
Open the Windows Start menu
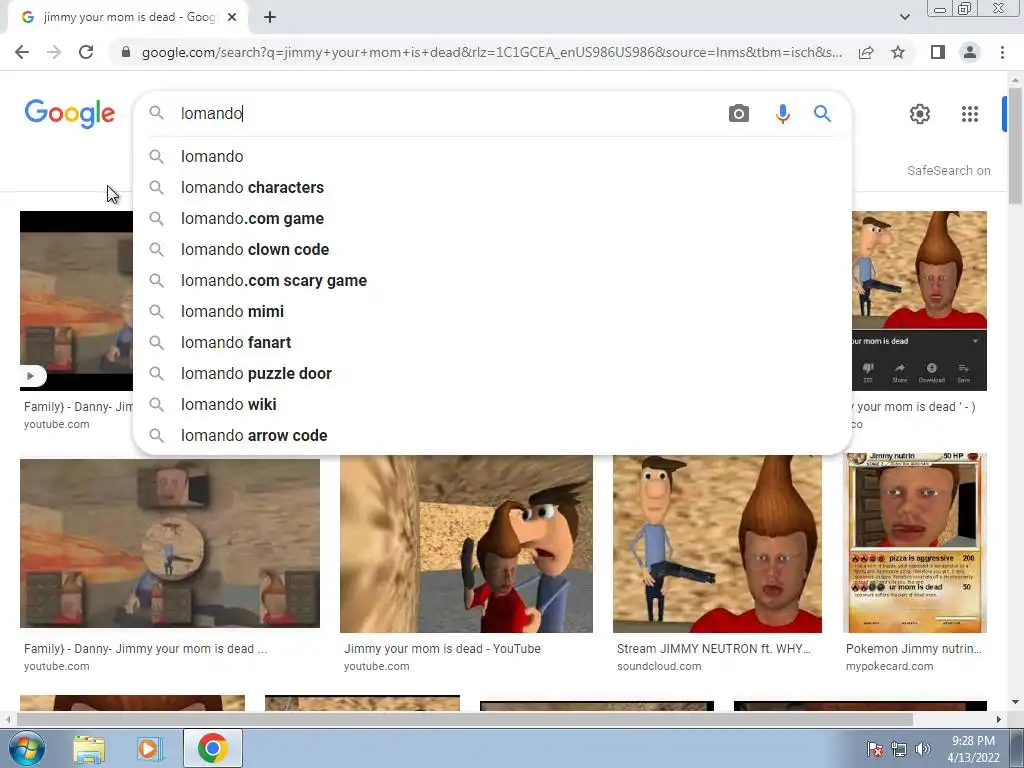(26, 748)
